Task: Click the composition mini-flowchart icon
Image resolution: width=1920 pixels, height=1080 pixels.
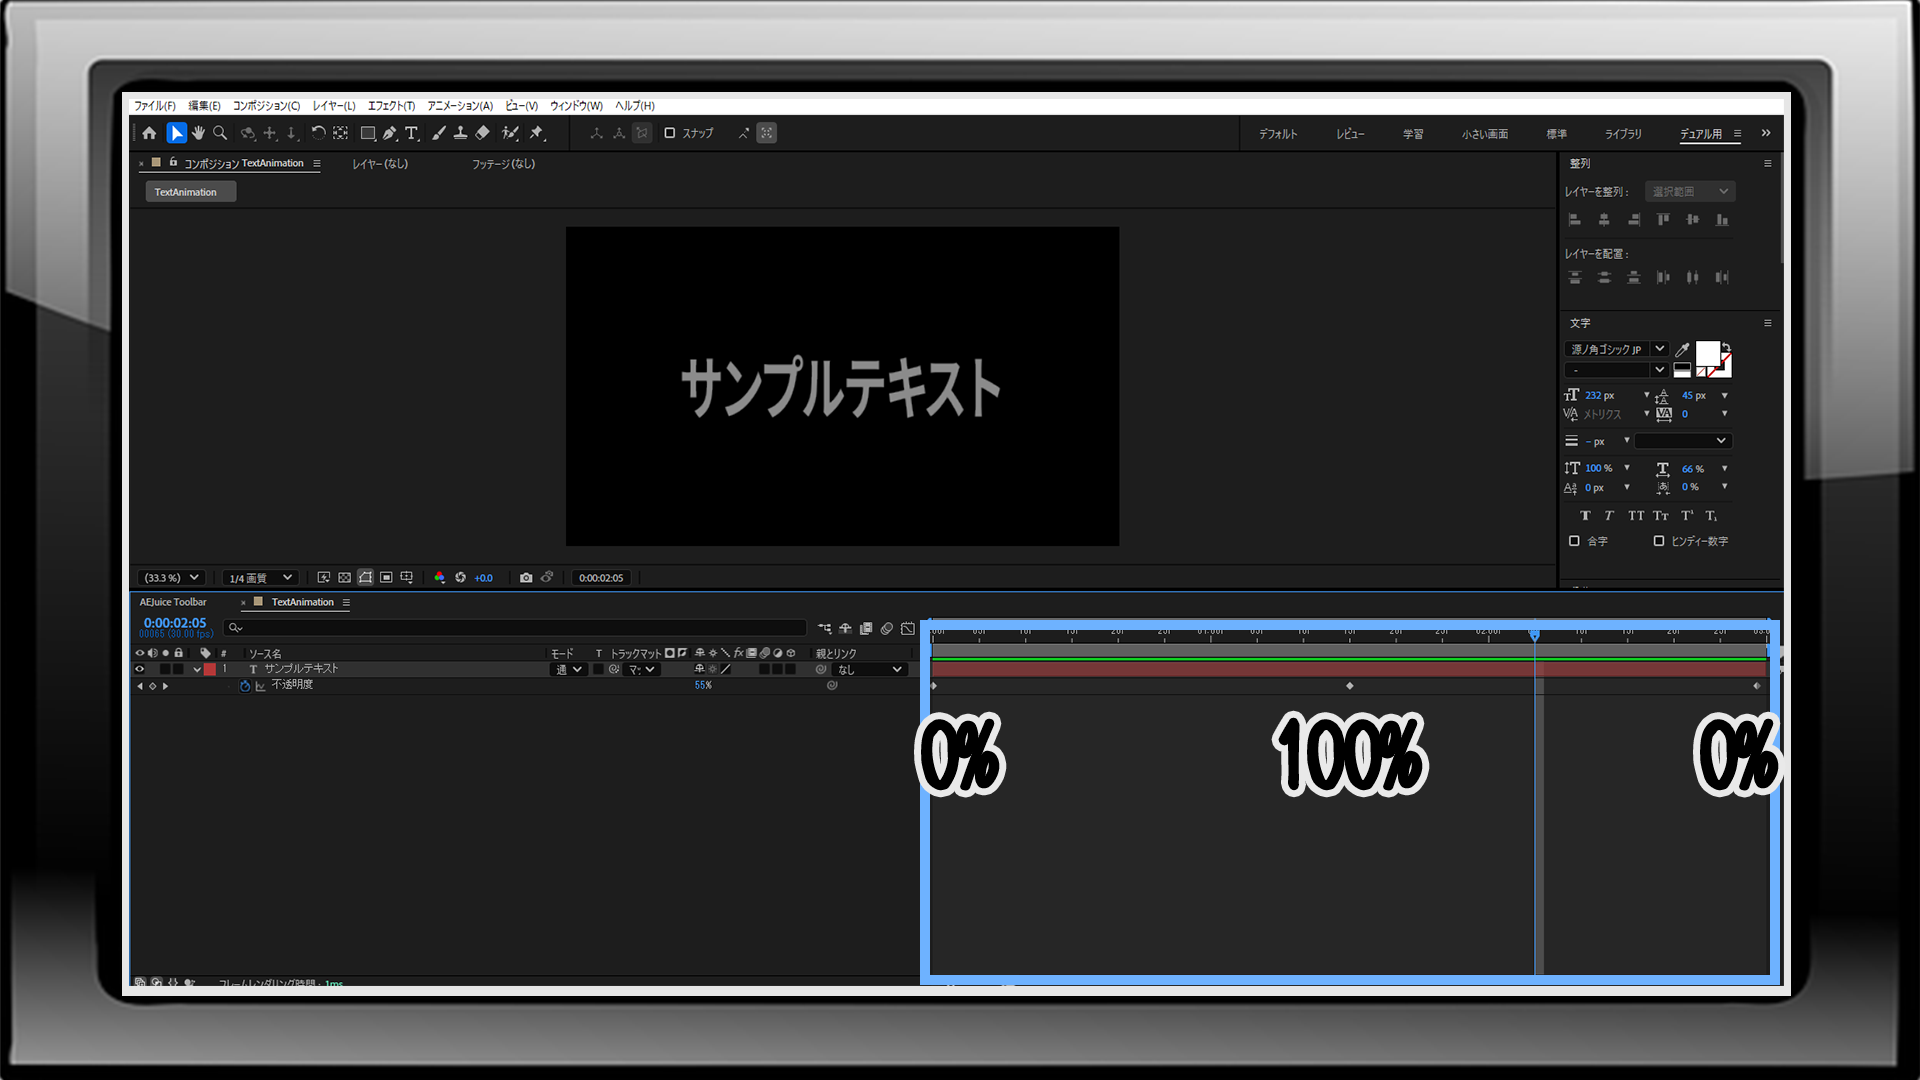Action: [825, 629]
